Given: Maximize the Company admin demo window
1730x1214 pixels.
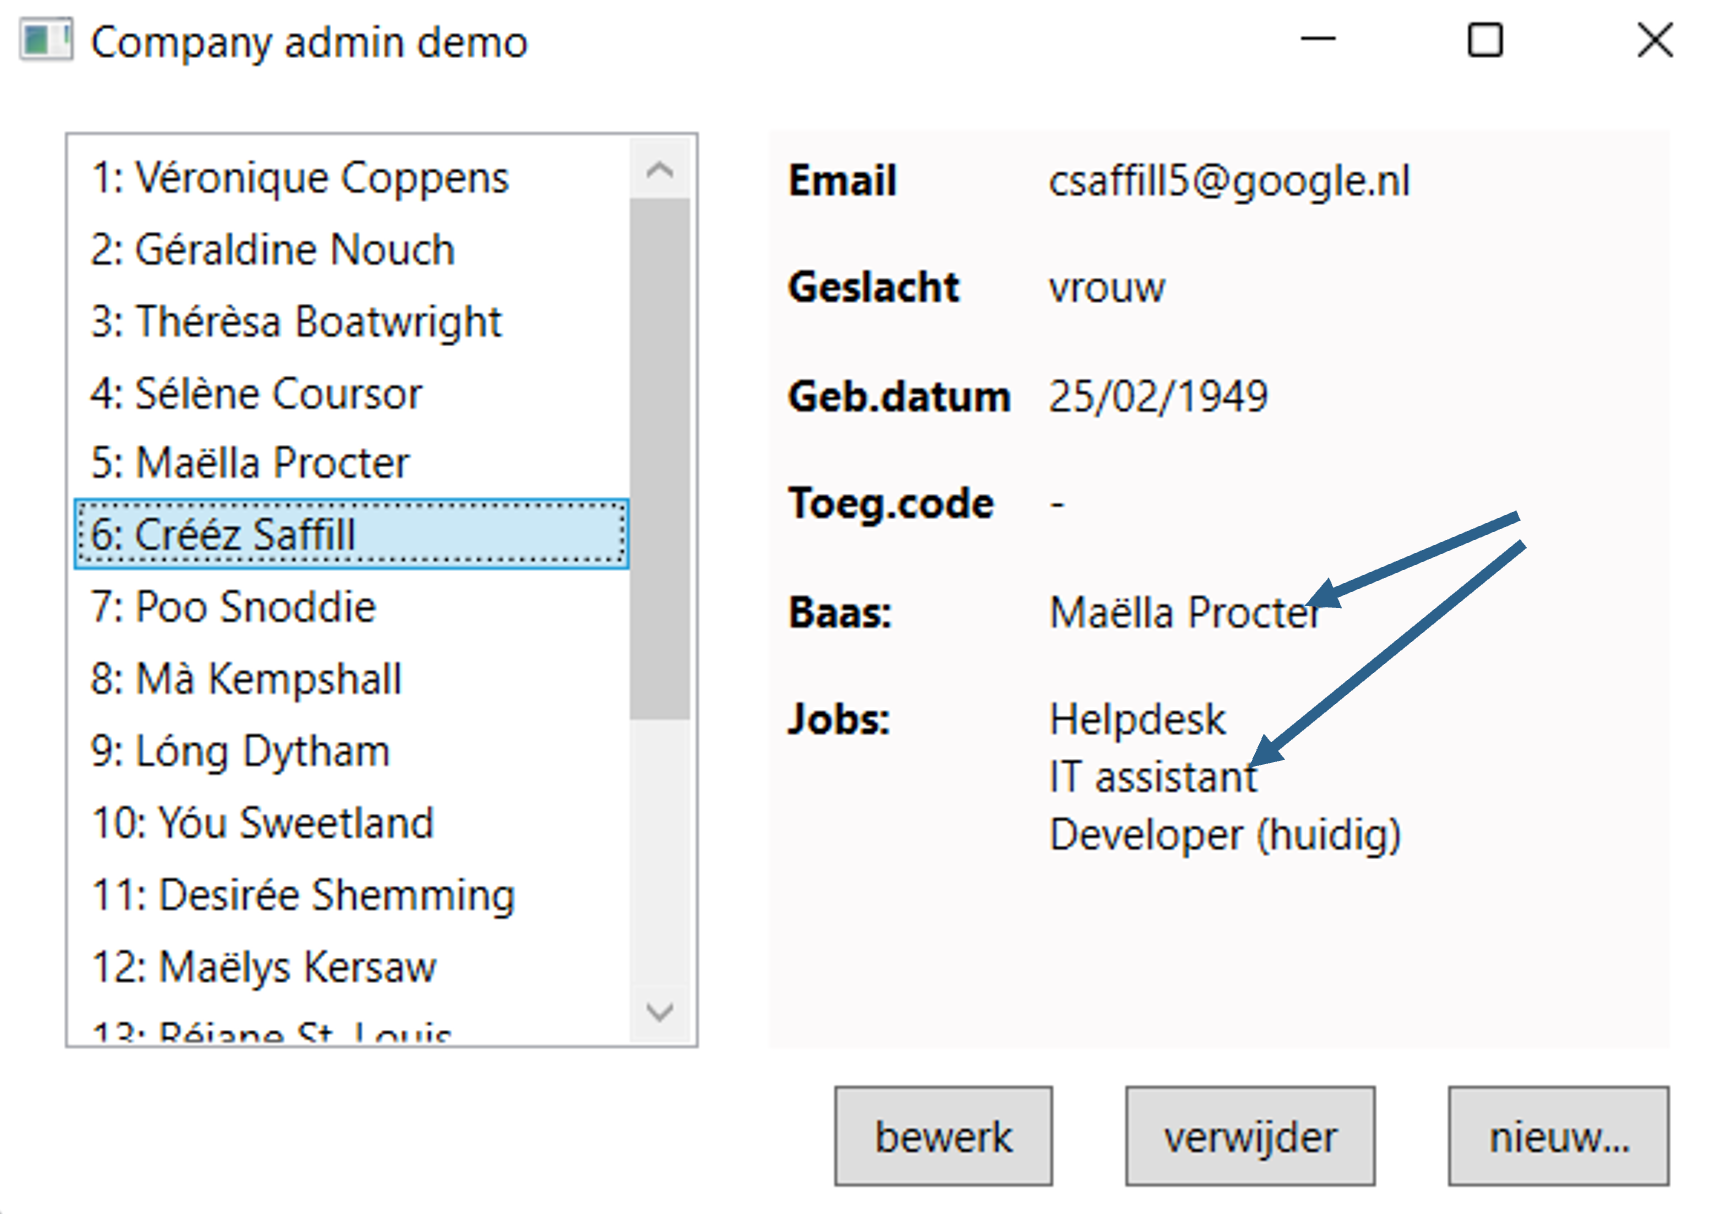Looking at the screenshot, I should point(1484,41).
